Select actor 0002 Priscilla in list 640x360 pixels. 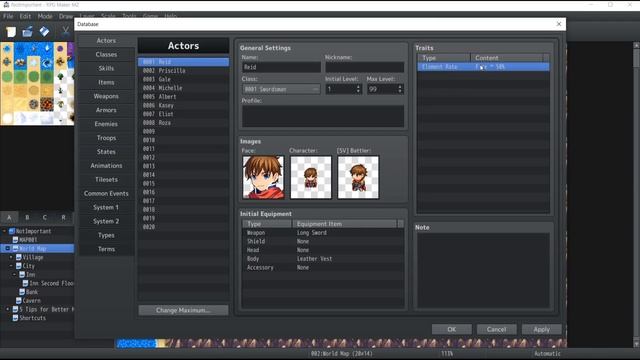[x=183, y=71]
